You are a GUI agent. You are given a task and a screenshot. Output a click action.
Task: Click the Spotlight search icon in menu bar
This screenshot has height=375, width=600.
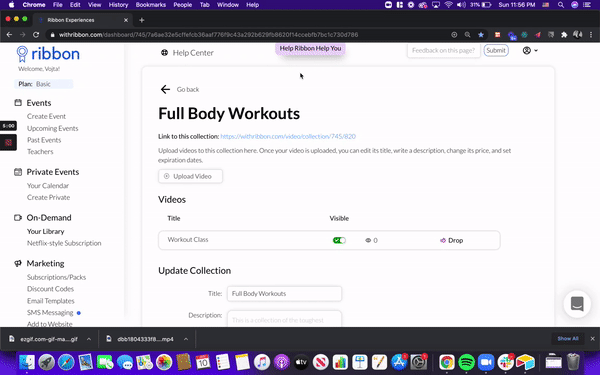pos(561,5)
